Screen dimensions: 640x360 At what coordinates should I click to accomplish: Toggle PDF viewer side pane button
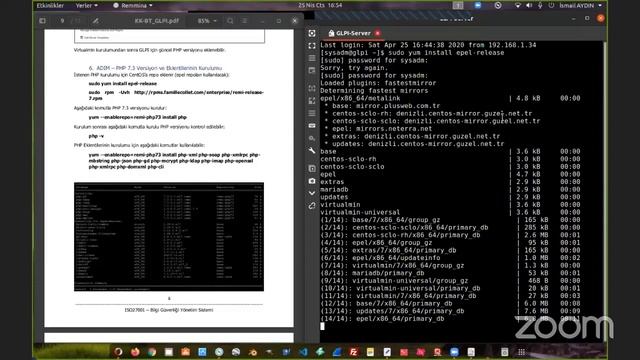click(42, 21)
